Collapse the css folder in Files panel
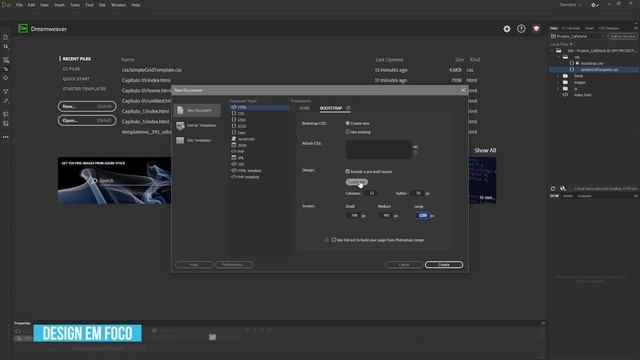The width and height of the screenshot is (640, 360). (559, 57)
